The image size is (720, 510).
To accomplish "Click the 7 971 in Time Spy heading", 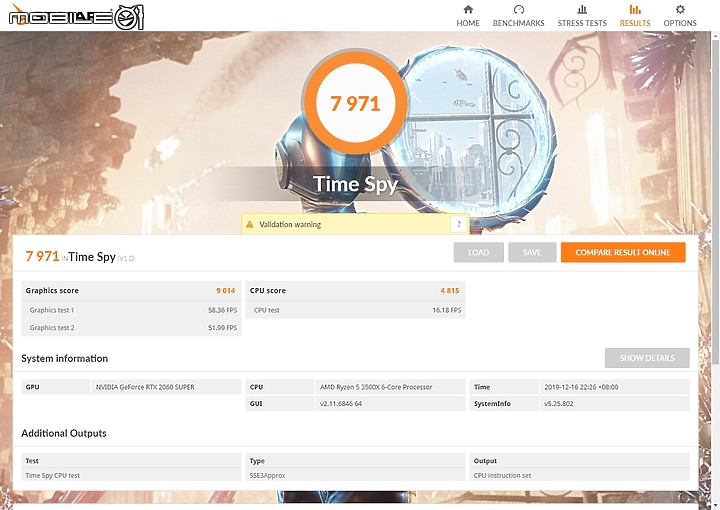I will (80, 257).
